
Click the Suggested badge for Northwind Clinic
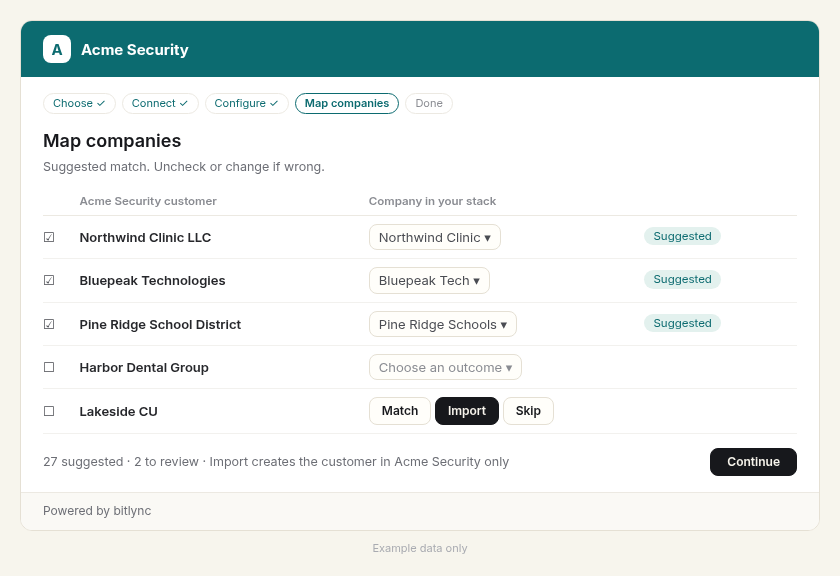682,236
